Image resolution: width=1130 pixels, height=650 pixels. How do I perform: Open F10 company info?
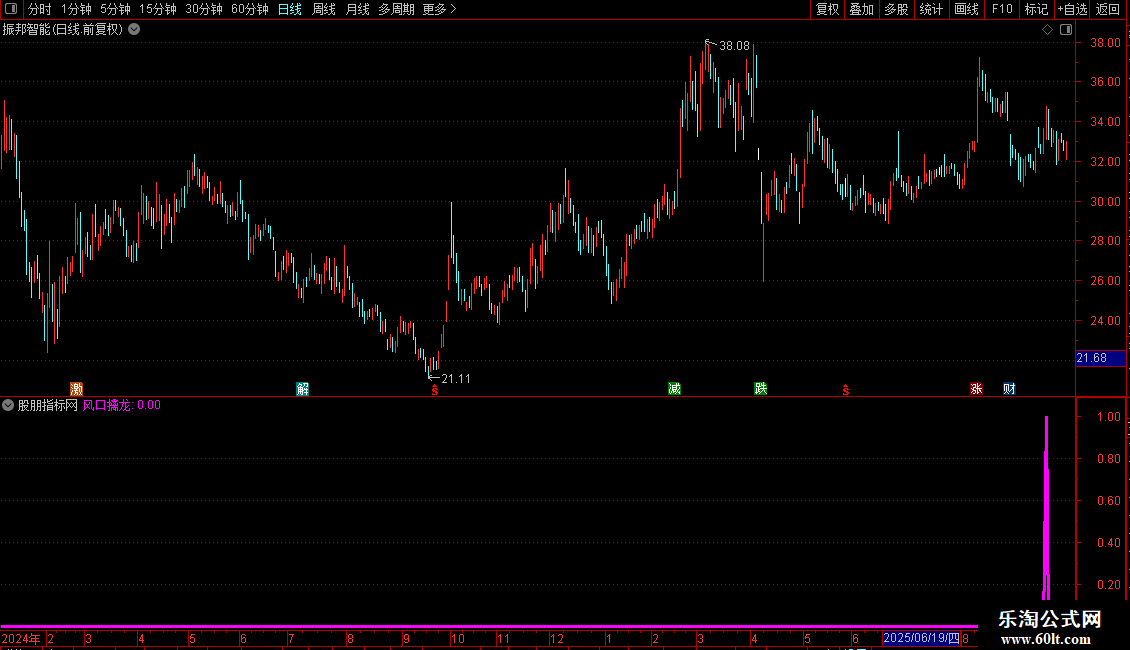pos(1002,9)
